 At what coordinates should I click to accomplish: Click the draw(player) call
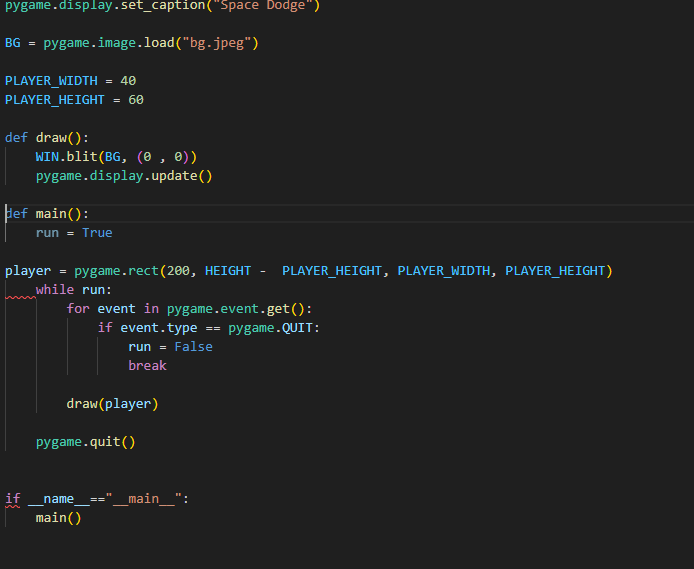[x=112, y=404]
